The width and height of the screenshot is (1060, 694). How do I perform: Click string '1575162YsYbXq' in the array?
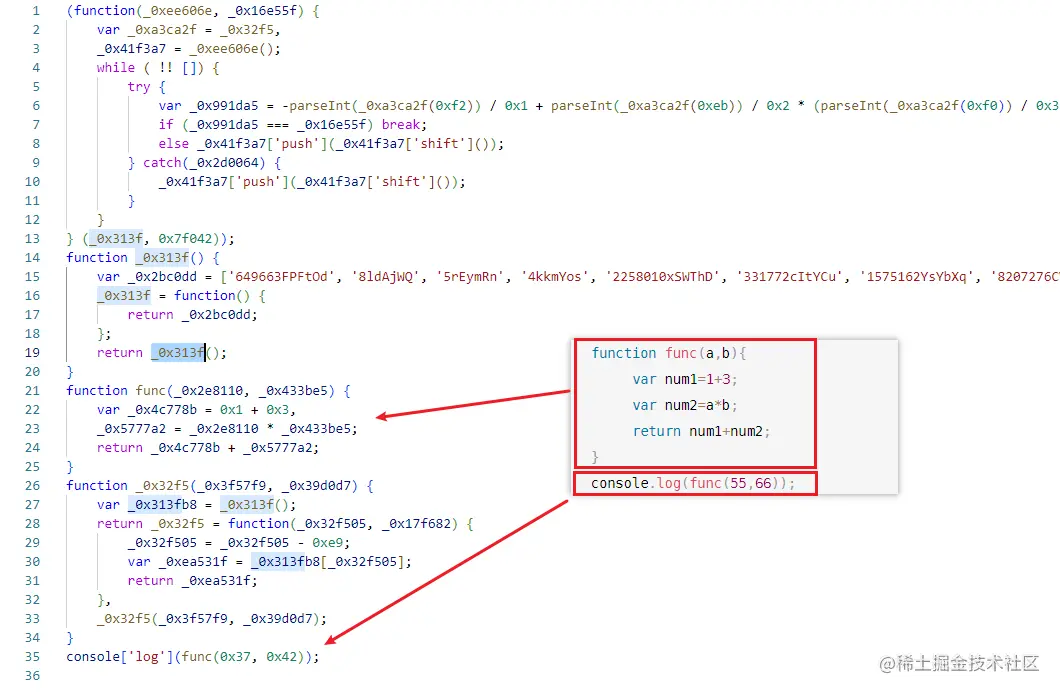pos(917,277)
